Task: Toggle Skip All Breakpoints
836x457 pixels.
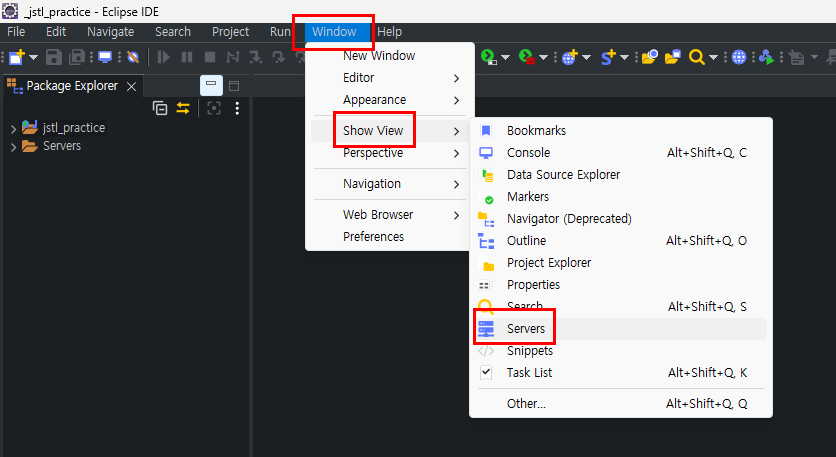Action: point(133,57)
